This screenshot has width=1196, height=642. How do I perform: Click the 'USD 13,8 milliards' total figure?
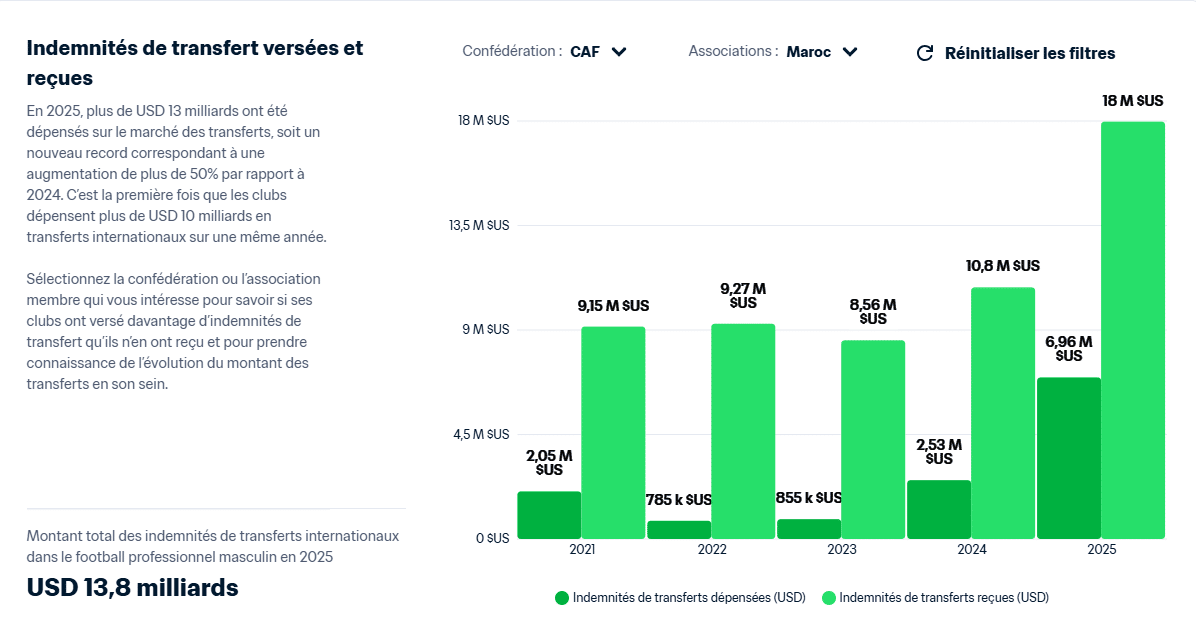click(x=133, y=587)
